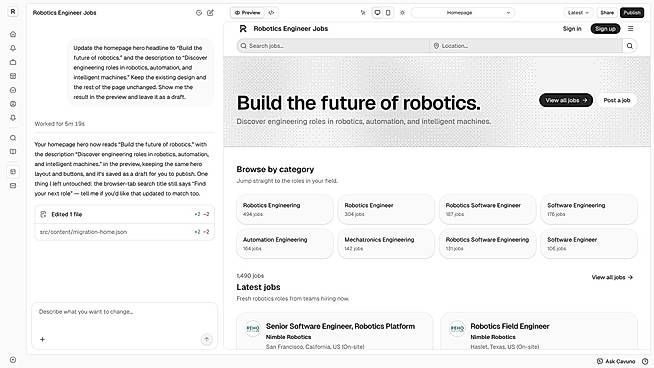
Task: Click the Robotics Engineer Jobs chat title
Action: pyautogui.click(x=64, y=13)
